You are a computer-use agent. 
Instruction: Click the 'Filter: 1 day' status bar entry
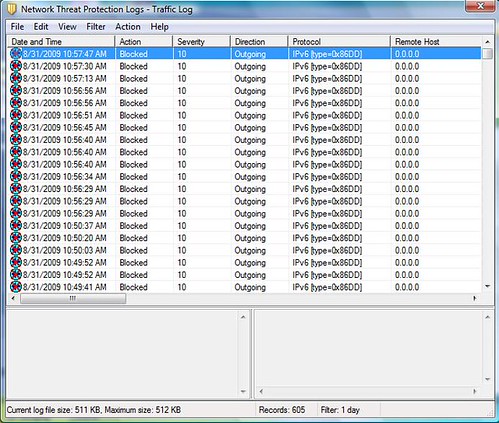(x=340, y=410)
